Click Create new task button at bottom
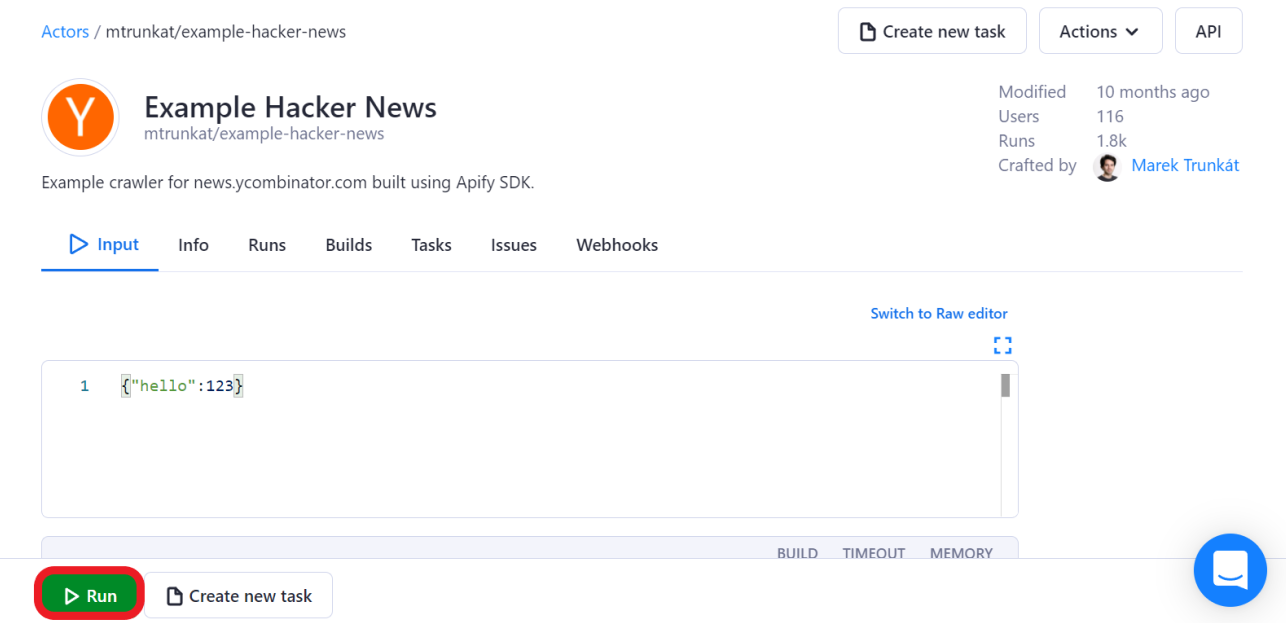The image size is (1286, 623). [x=238, y=596]
